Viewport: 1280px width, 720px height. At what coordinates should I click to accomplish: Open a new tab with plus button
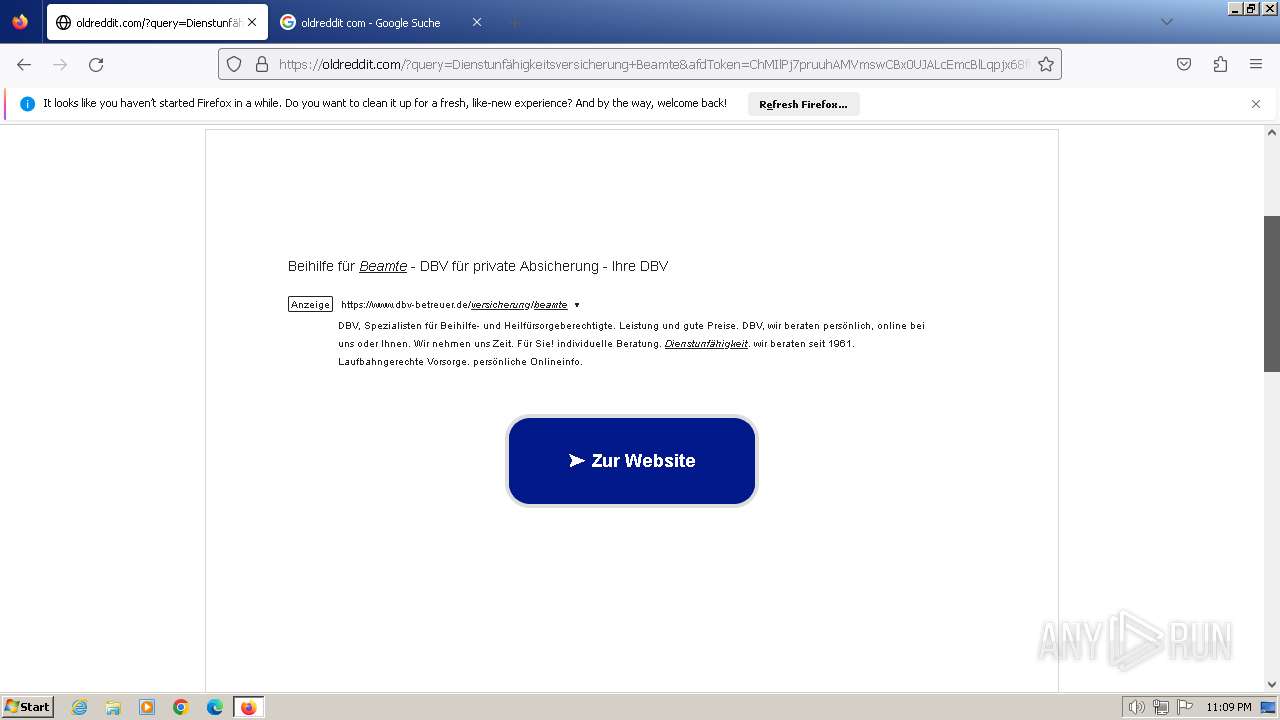514,22
